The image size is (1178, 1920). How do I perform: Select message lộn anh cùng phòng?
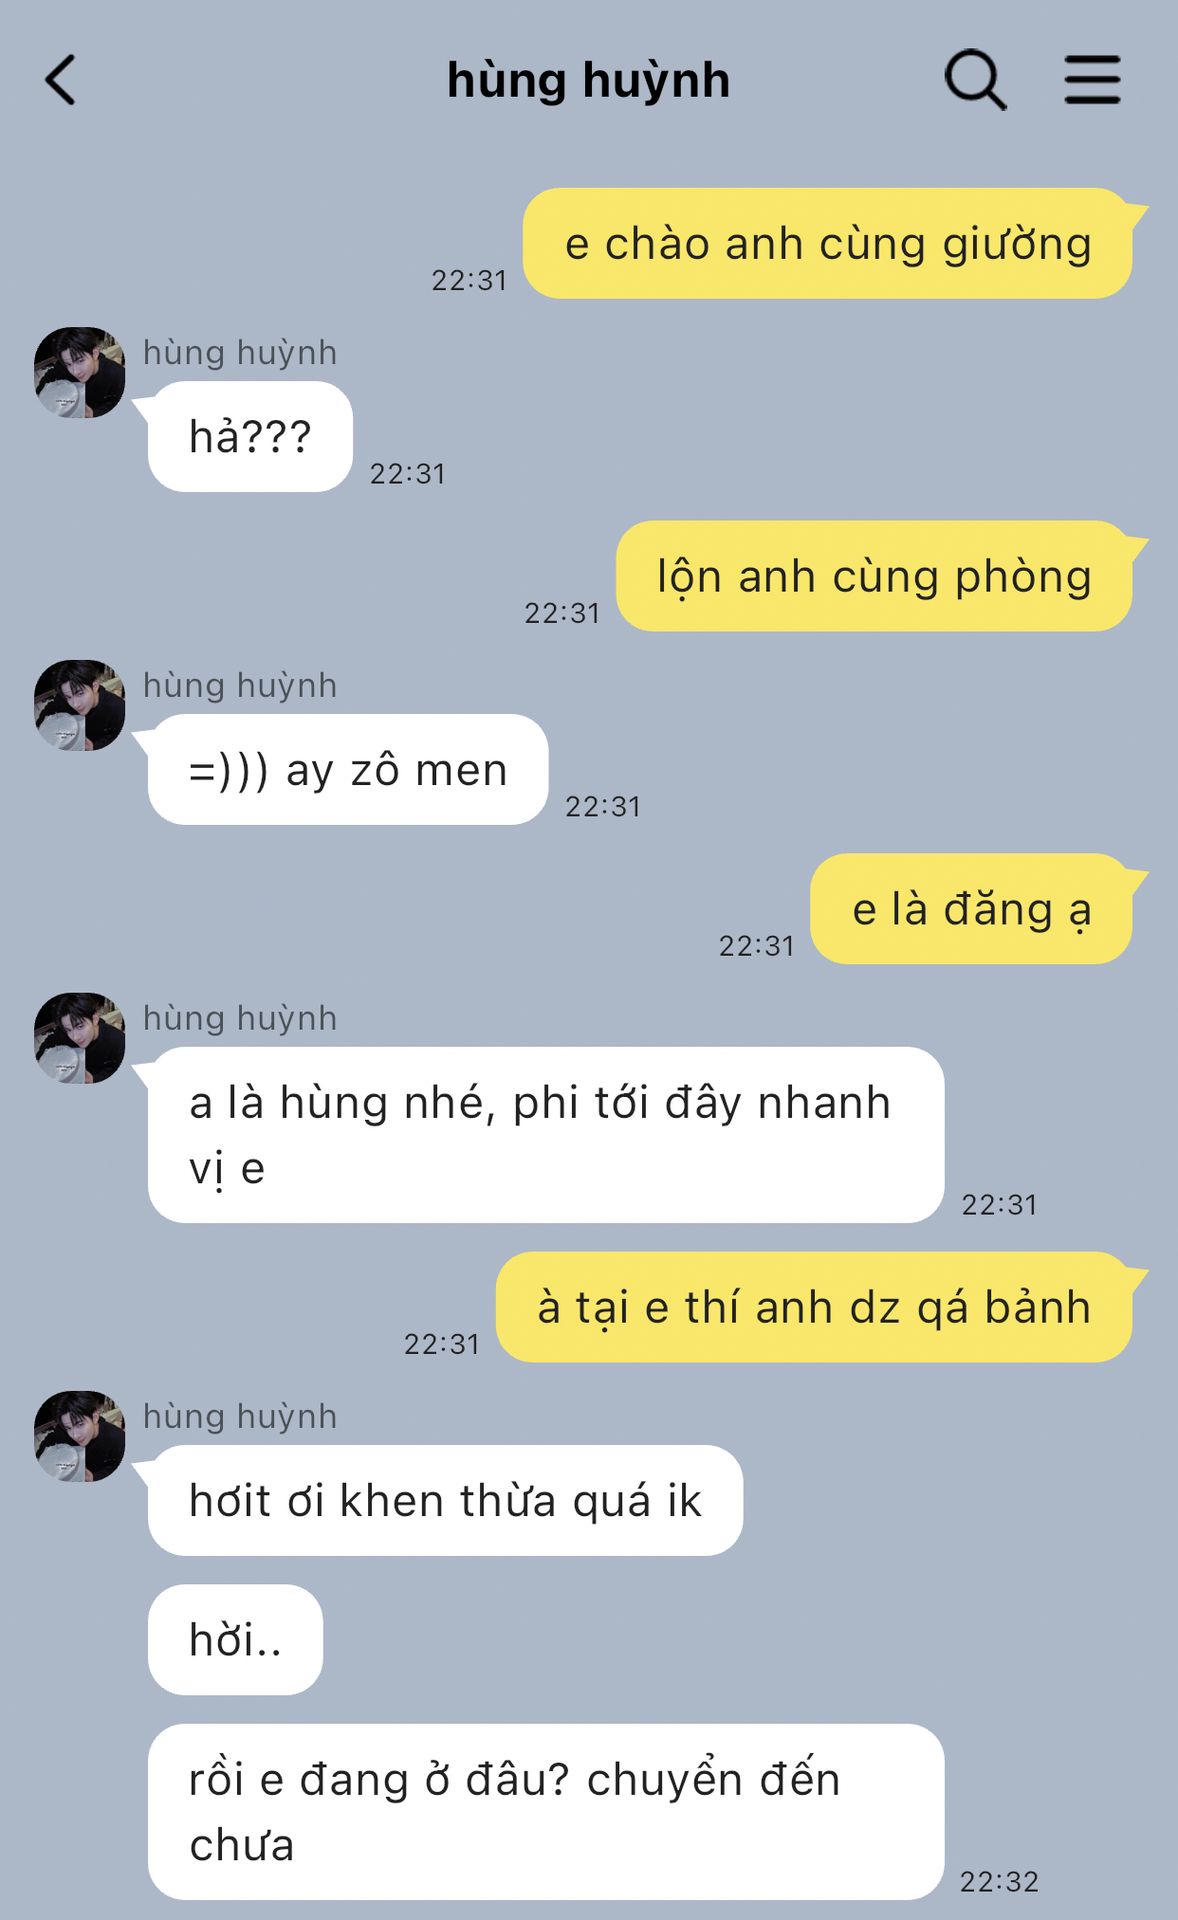point(874,576)
